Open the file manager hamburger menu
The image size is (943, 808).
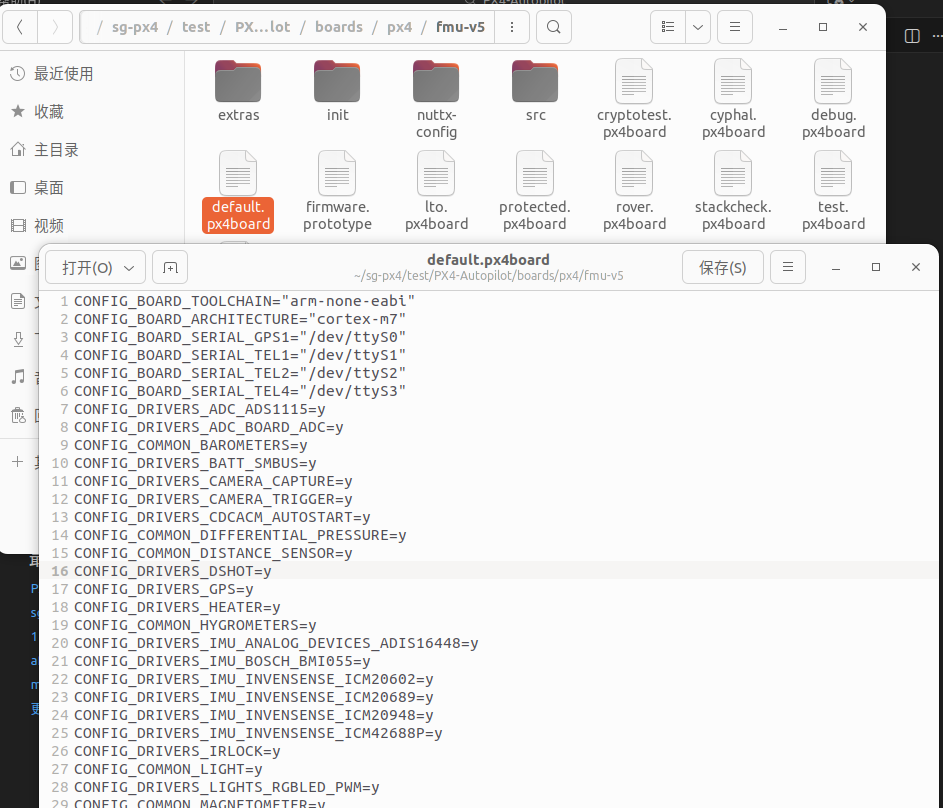735,27
